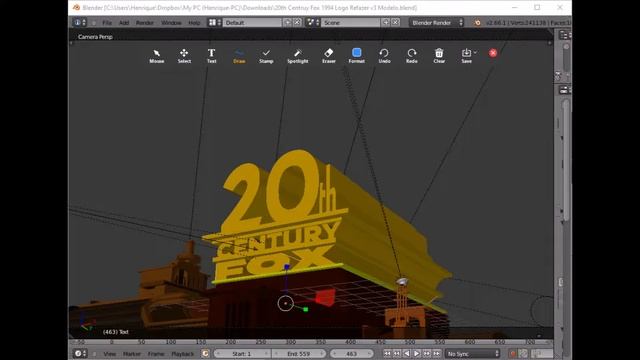The width and height of the screenshot is (640, 360).
Task: Open the keying set selector icon
Action: 523,353
